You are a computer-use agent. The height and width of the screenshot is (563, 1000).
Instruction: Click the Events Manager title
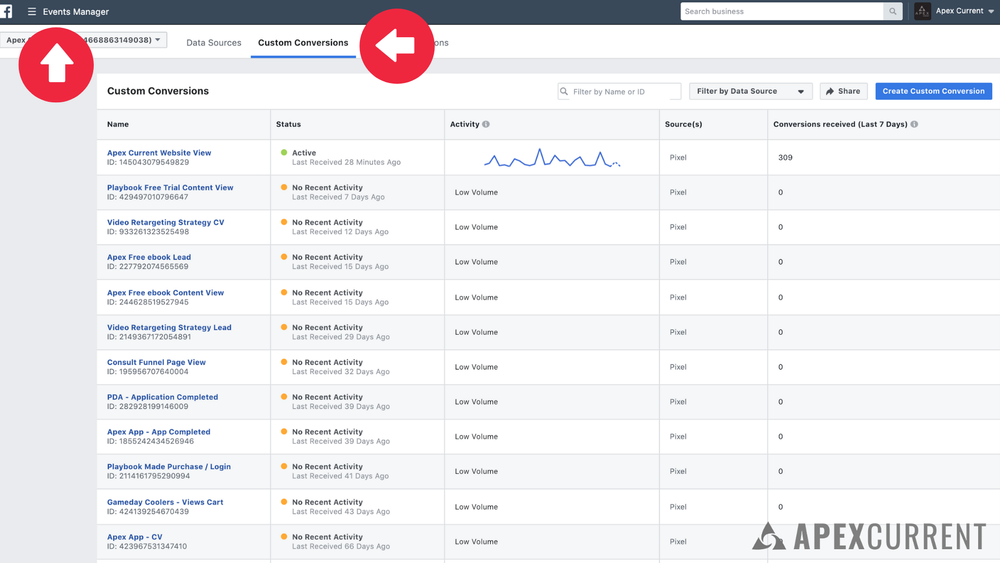[x=76, y=11]
